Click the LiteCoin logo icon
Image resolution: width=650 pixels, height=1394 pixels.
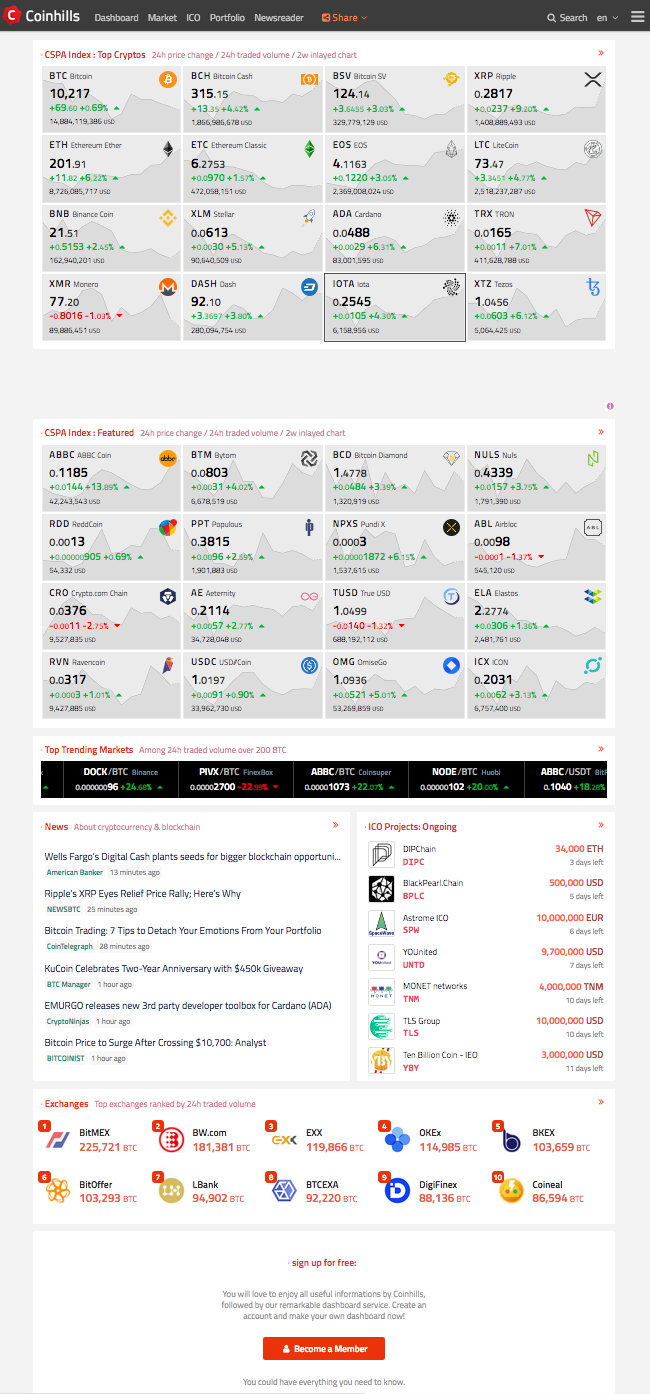tap(594, 149)
